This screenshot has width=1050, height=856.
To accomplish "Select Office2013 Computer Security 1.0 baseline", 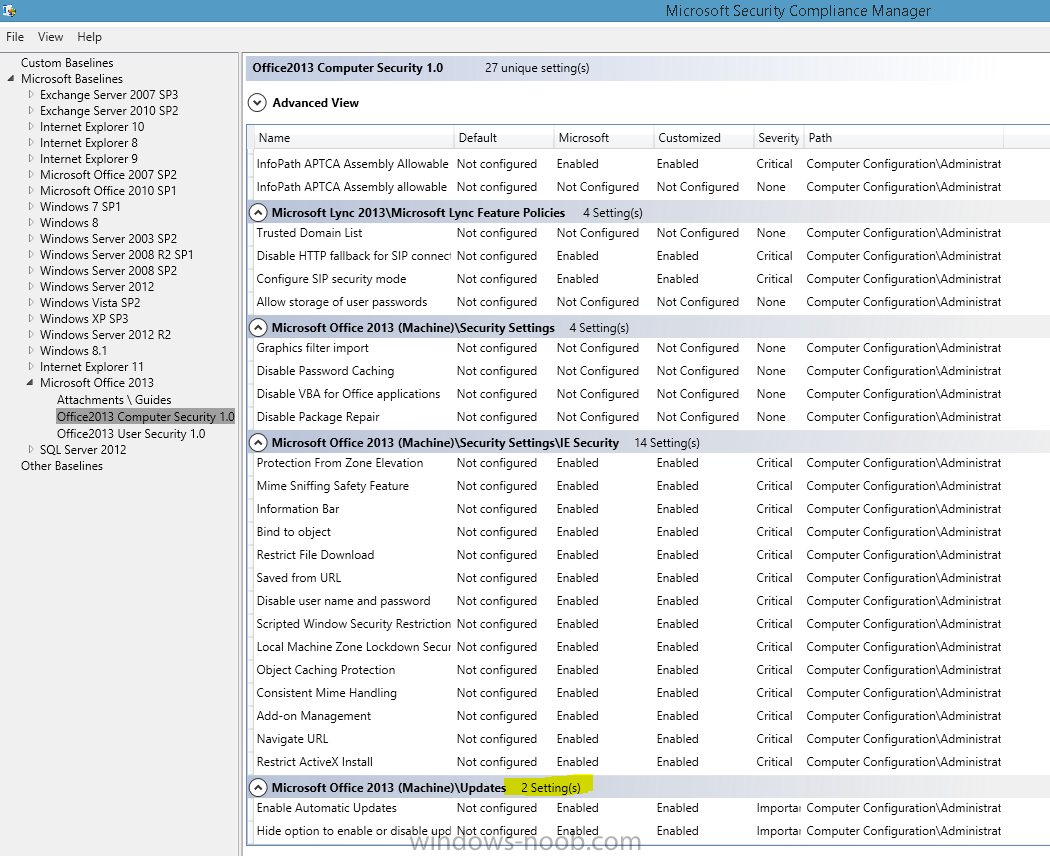I will (145, 417).
